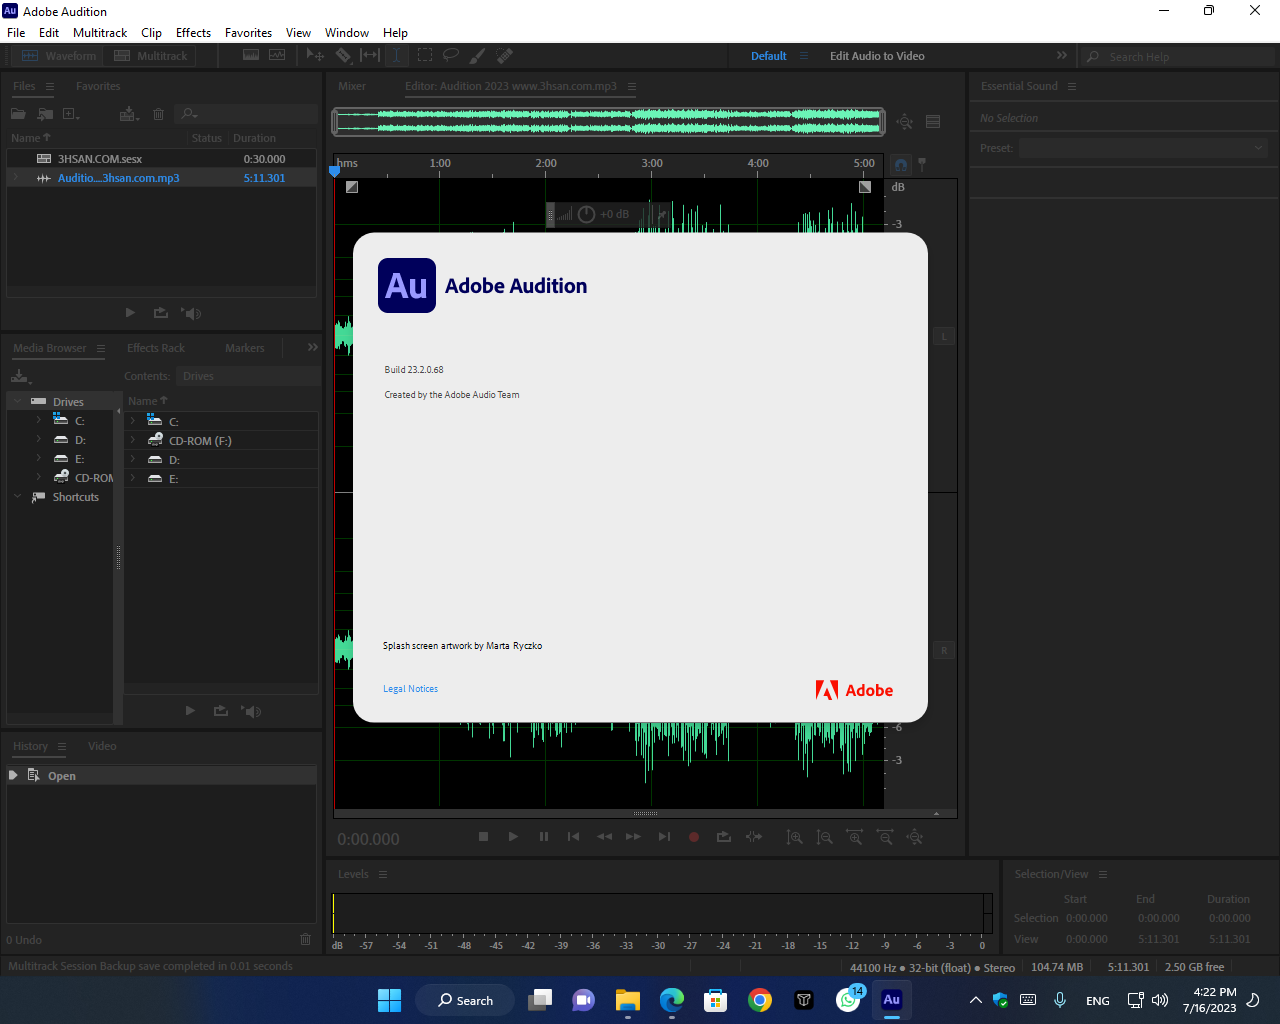This screenshot has height=1024, width=1280.
Task: Show the Spectral Pitch Display
Action: [277, 56]
